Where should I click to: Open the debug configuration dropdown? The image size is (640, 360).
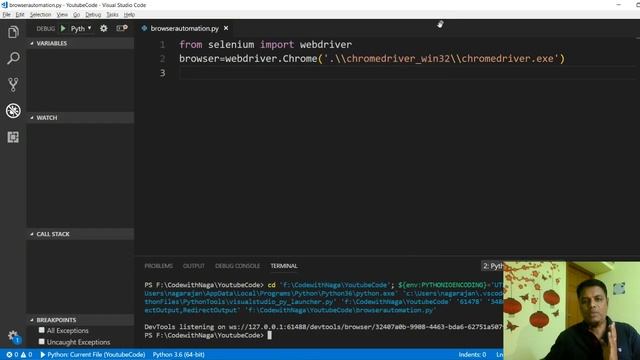(81, 28)
